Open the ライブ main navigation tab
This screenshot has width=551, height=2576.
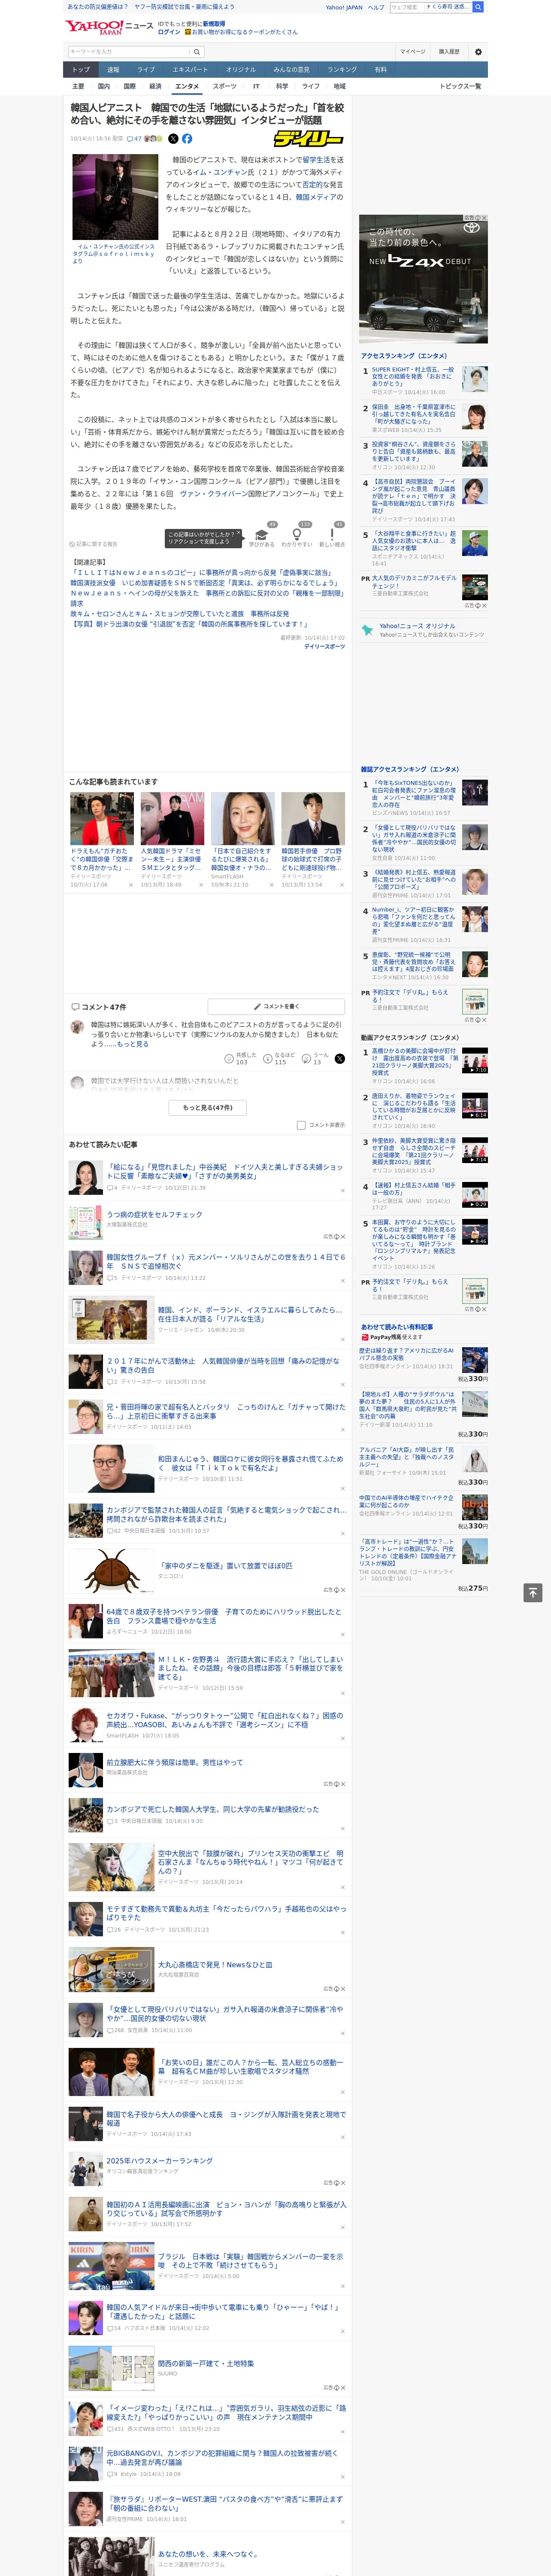tap(146, 69)
